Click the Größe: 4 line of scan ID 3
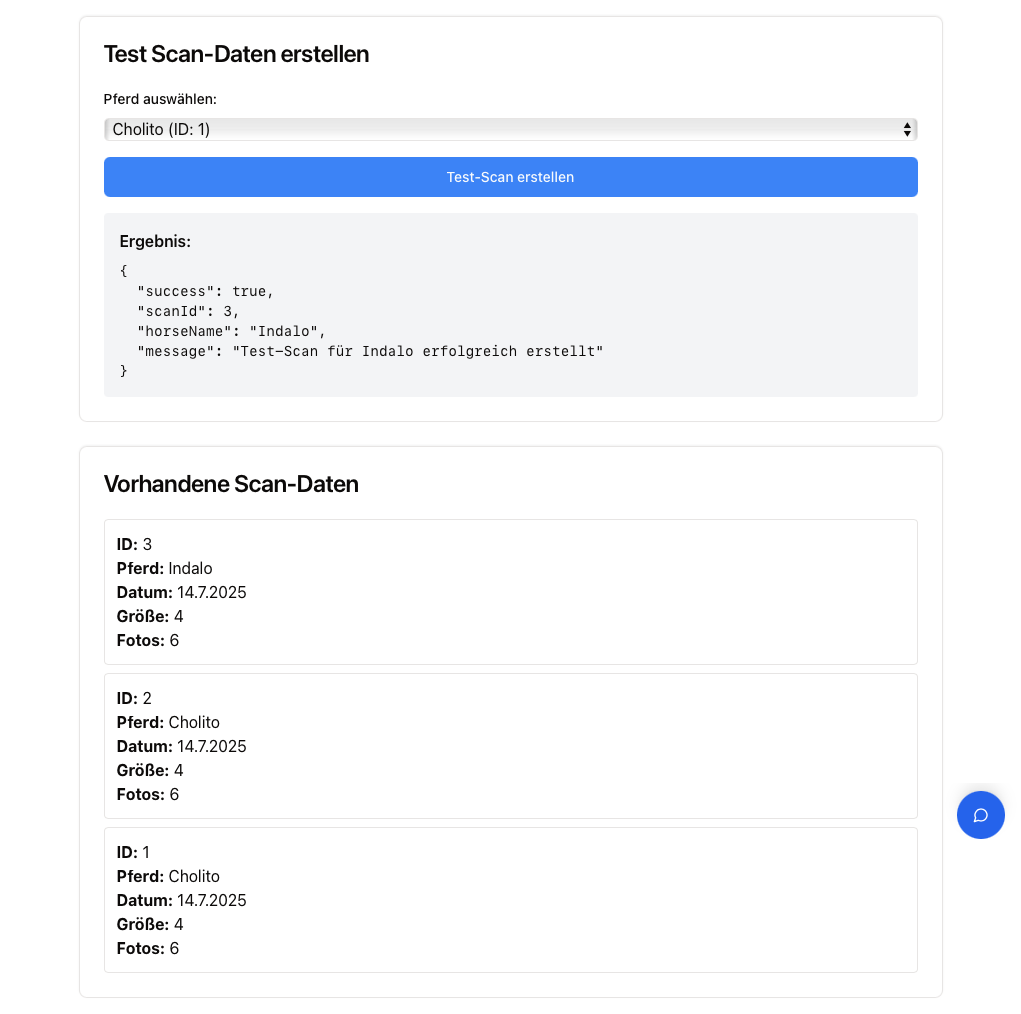 pyautogui.click(x=150, y=616)
